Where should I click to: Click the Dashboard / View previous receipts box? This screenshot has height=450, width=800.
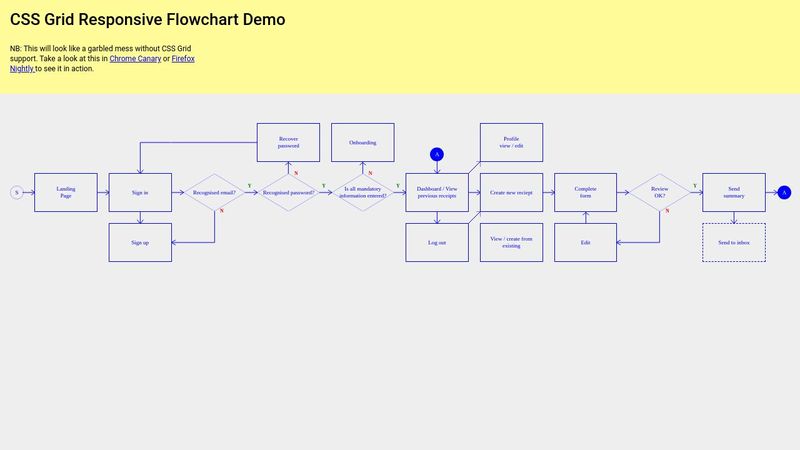click(x=436, y=192)
